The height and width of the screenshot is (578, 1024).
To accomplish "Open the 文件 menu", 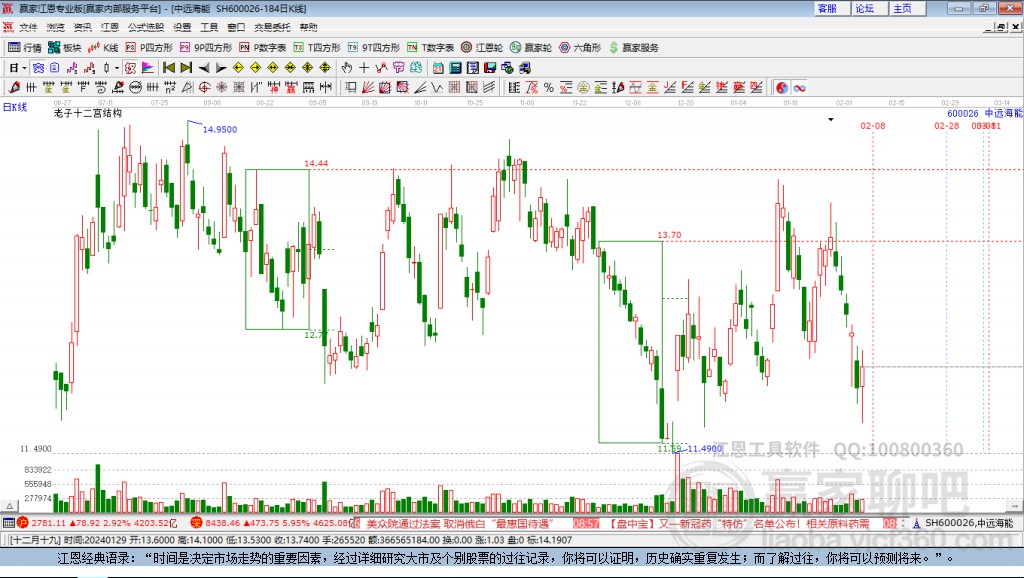I will click(28, 27).
